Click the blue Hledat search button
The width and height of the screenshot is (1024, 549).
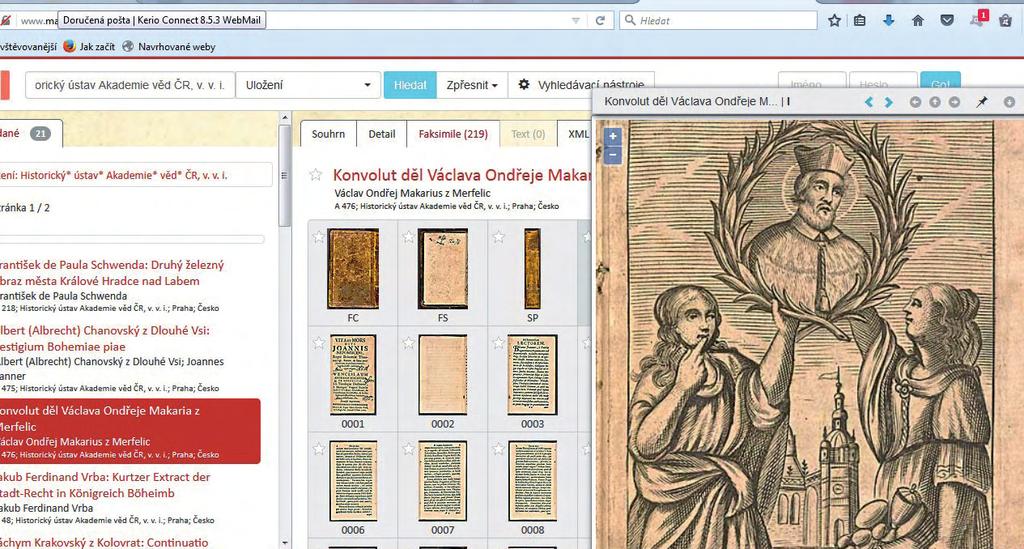[410, 85]
